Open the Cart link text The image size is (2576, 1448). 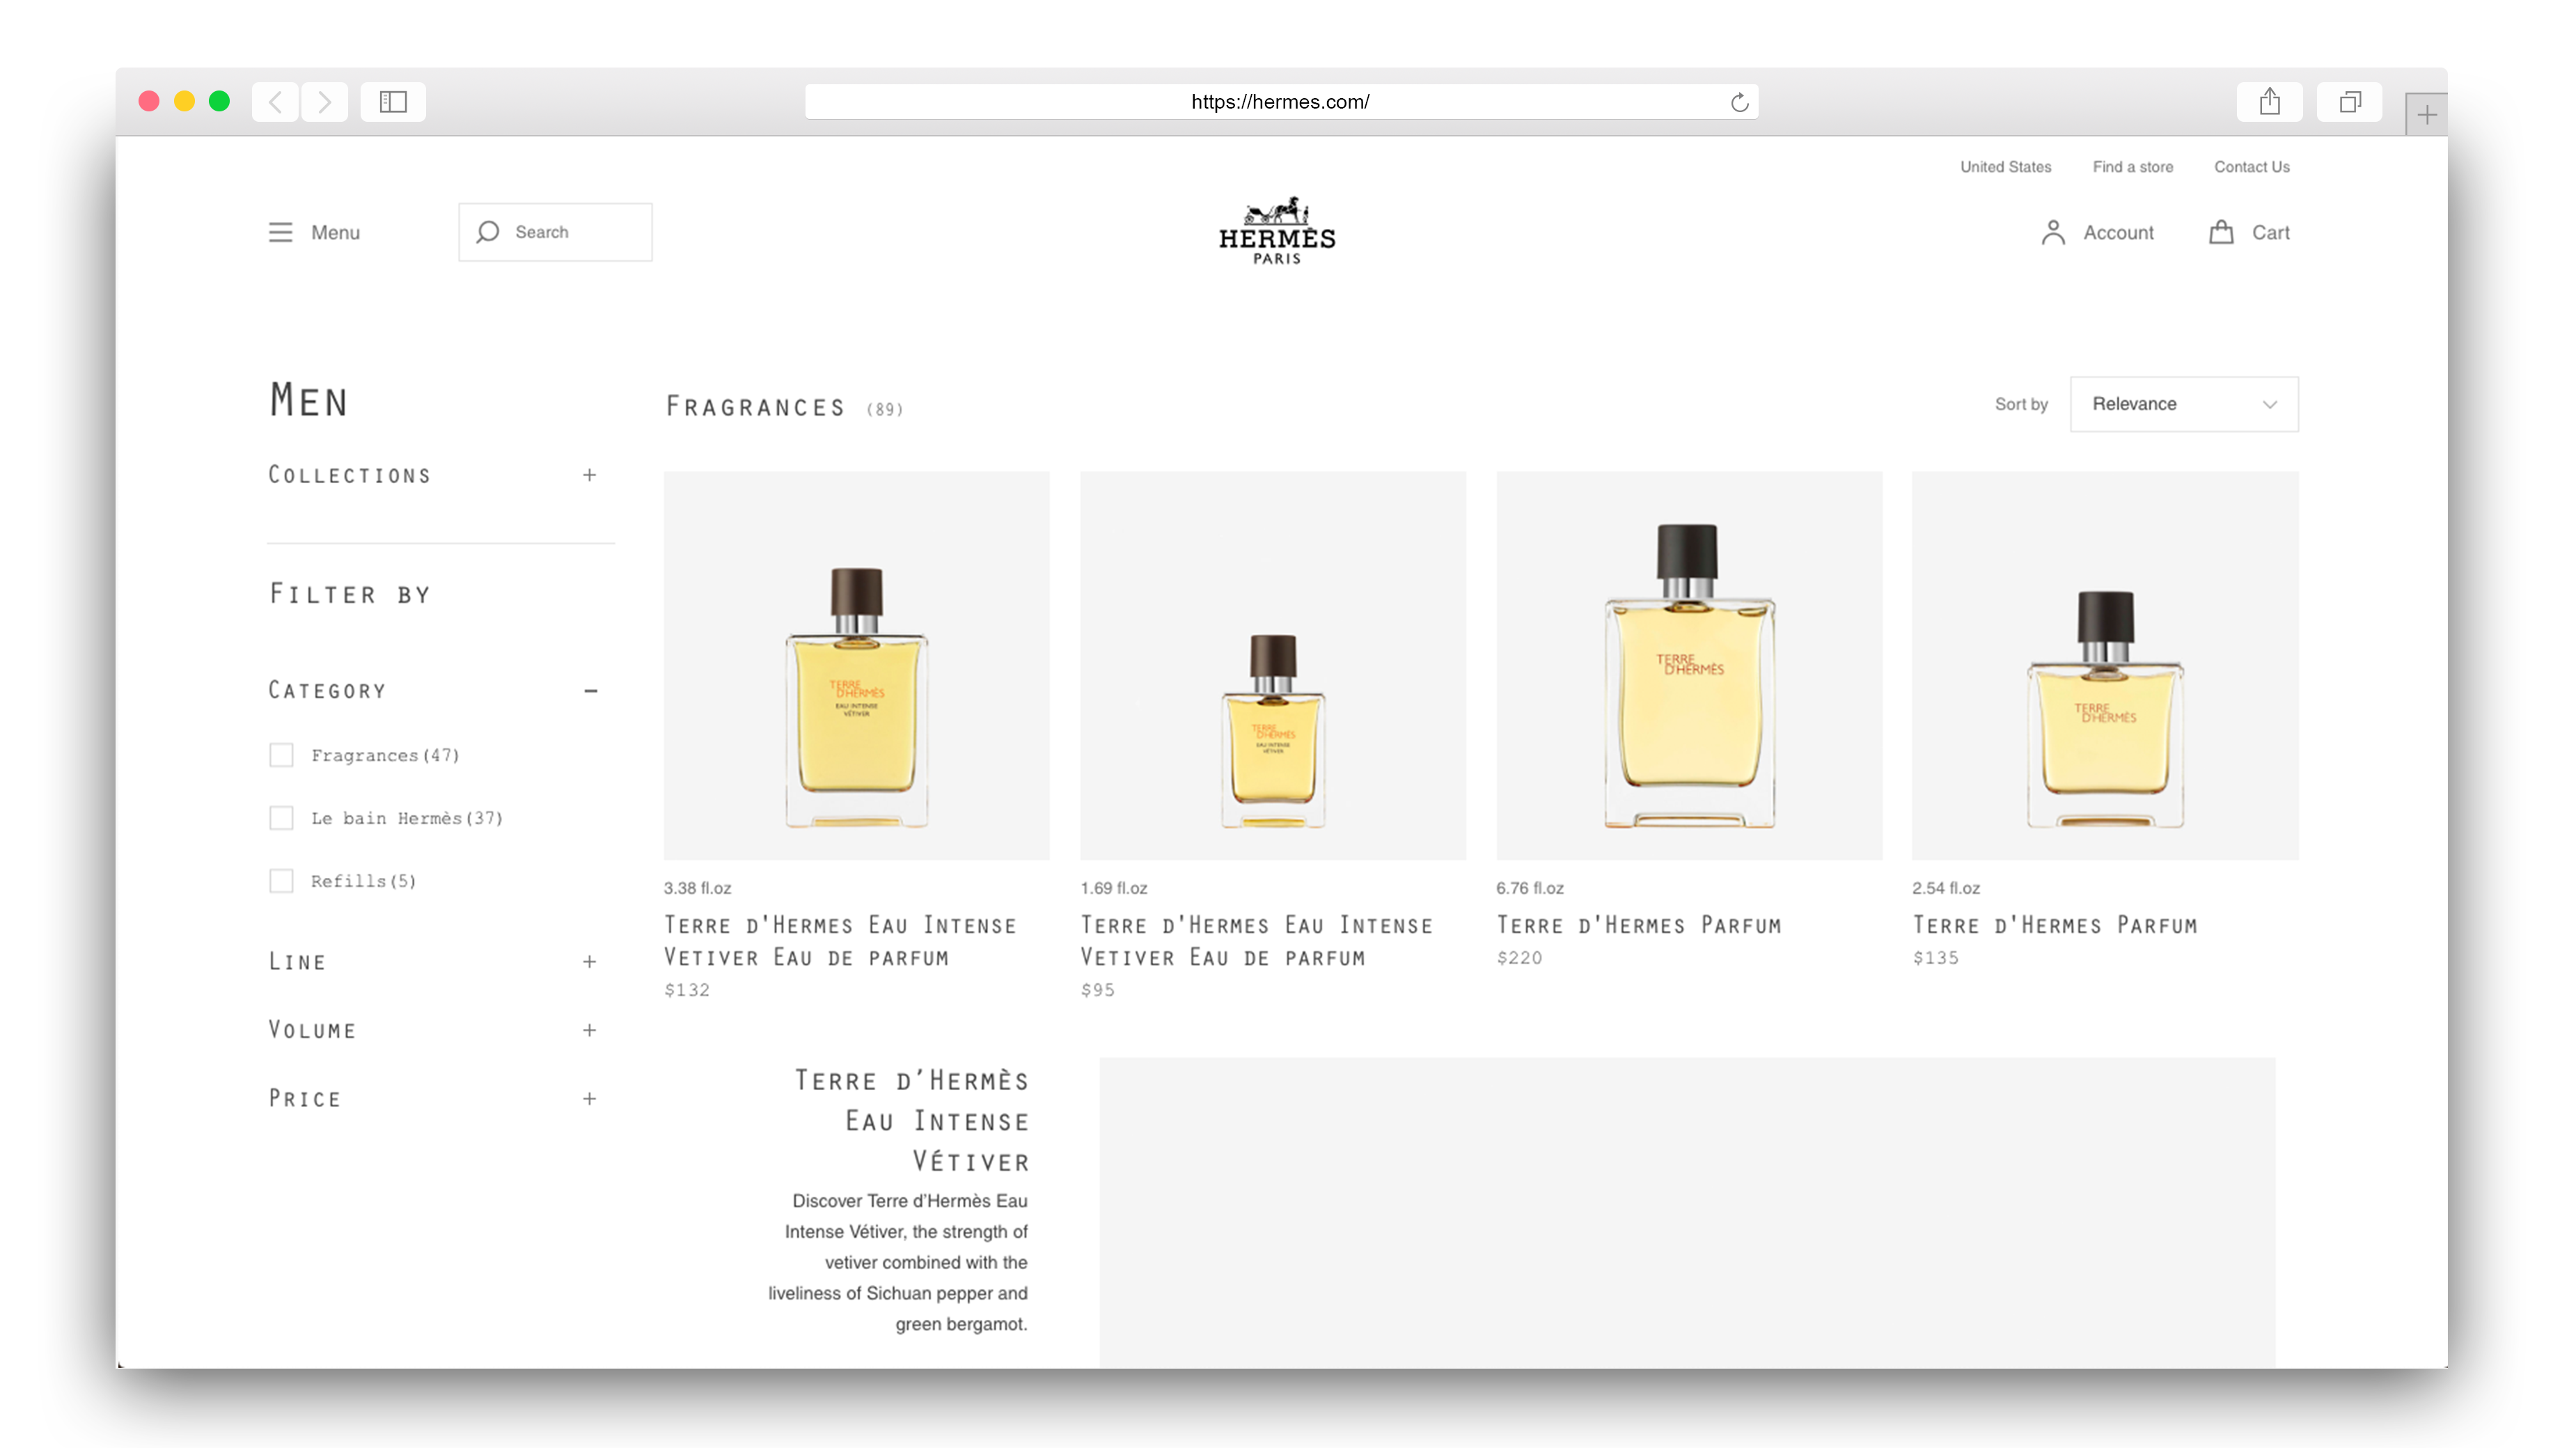pos(2270,232)
